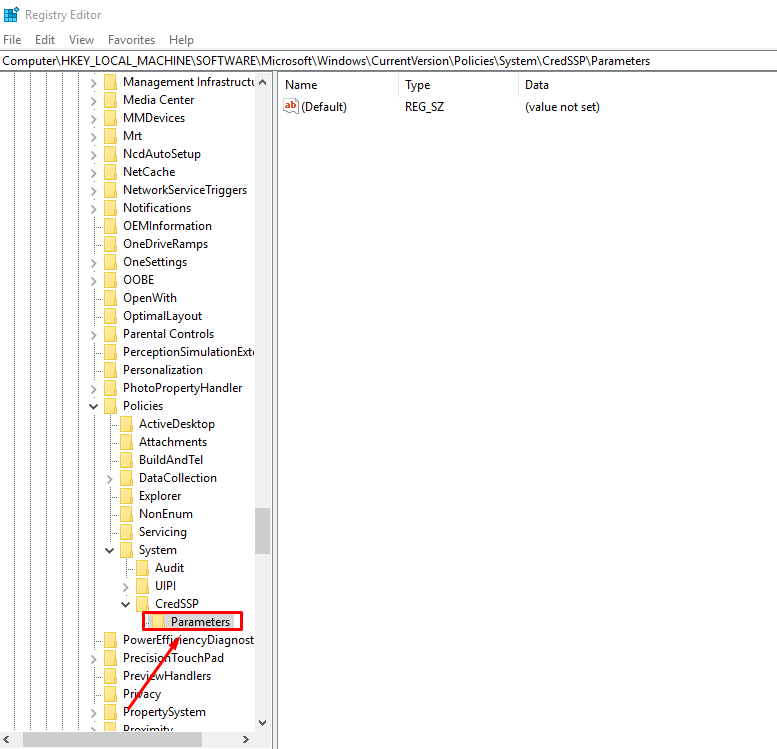
Task: Click the registry path address bar
Action: 388,61
